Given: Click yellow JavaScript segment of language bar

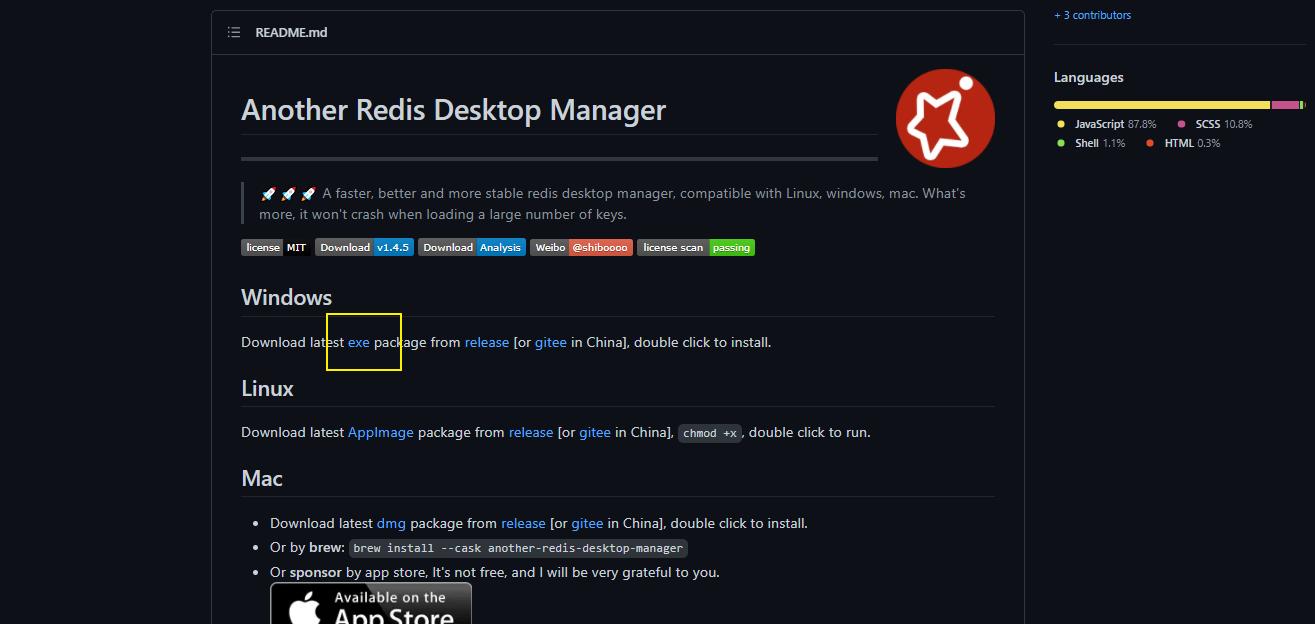Looking at the screenshot, I should (1162, 105).
